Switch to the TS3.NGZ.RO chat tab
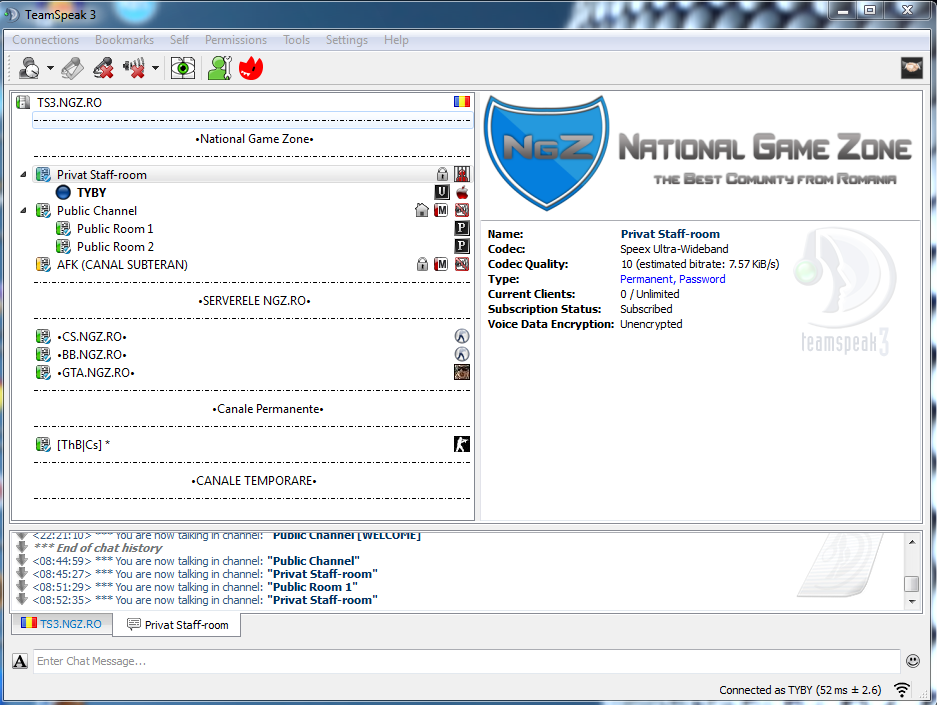This screenshot has width=937, height=705. click(x=61, y=624)
